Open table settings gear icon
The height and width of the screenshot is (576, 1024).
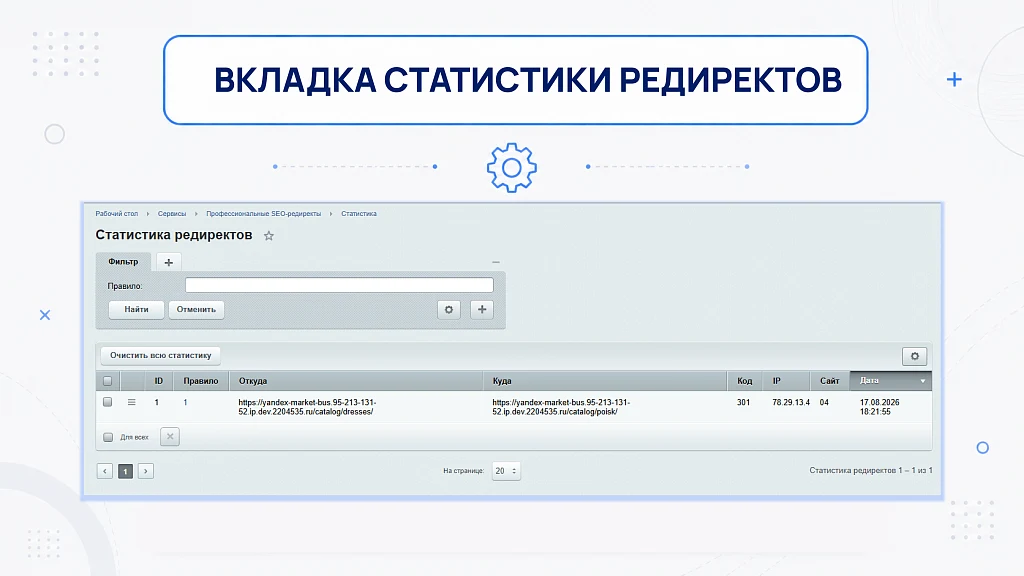point(915,356)
